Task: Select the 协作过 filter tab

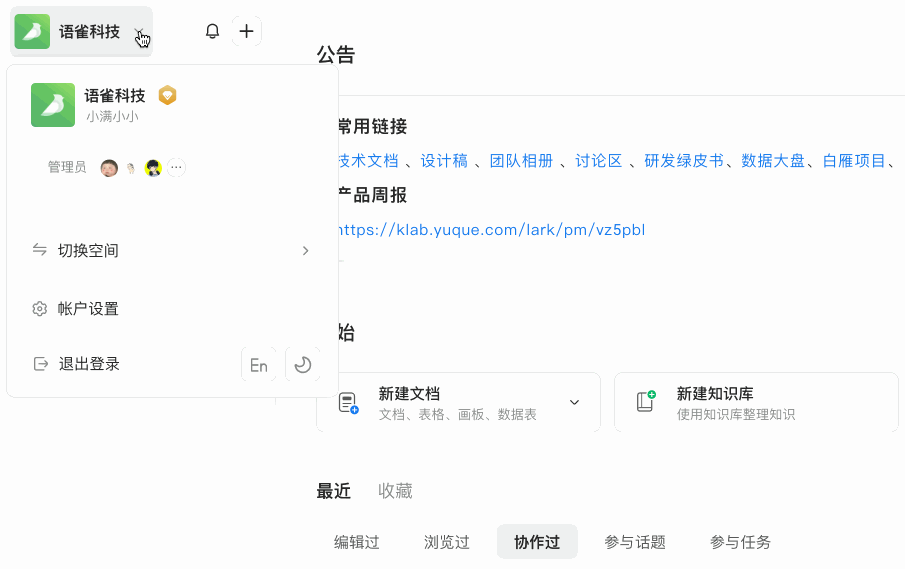Action: (x=537, y=542)
